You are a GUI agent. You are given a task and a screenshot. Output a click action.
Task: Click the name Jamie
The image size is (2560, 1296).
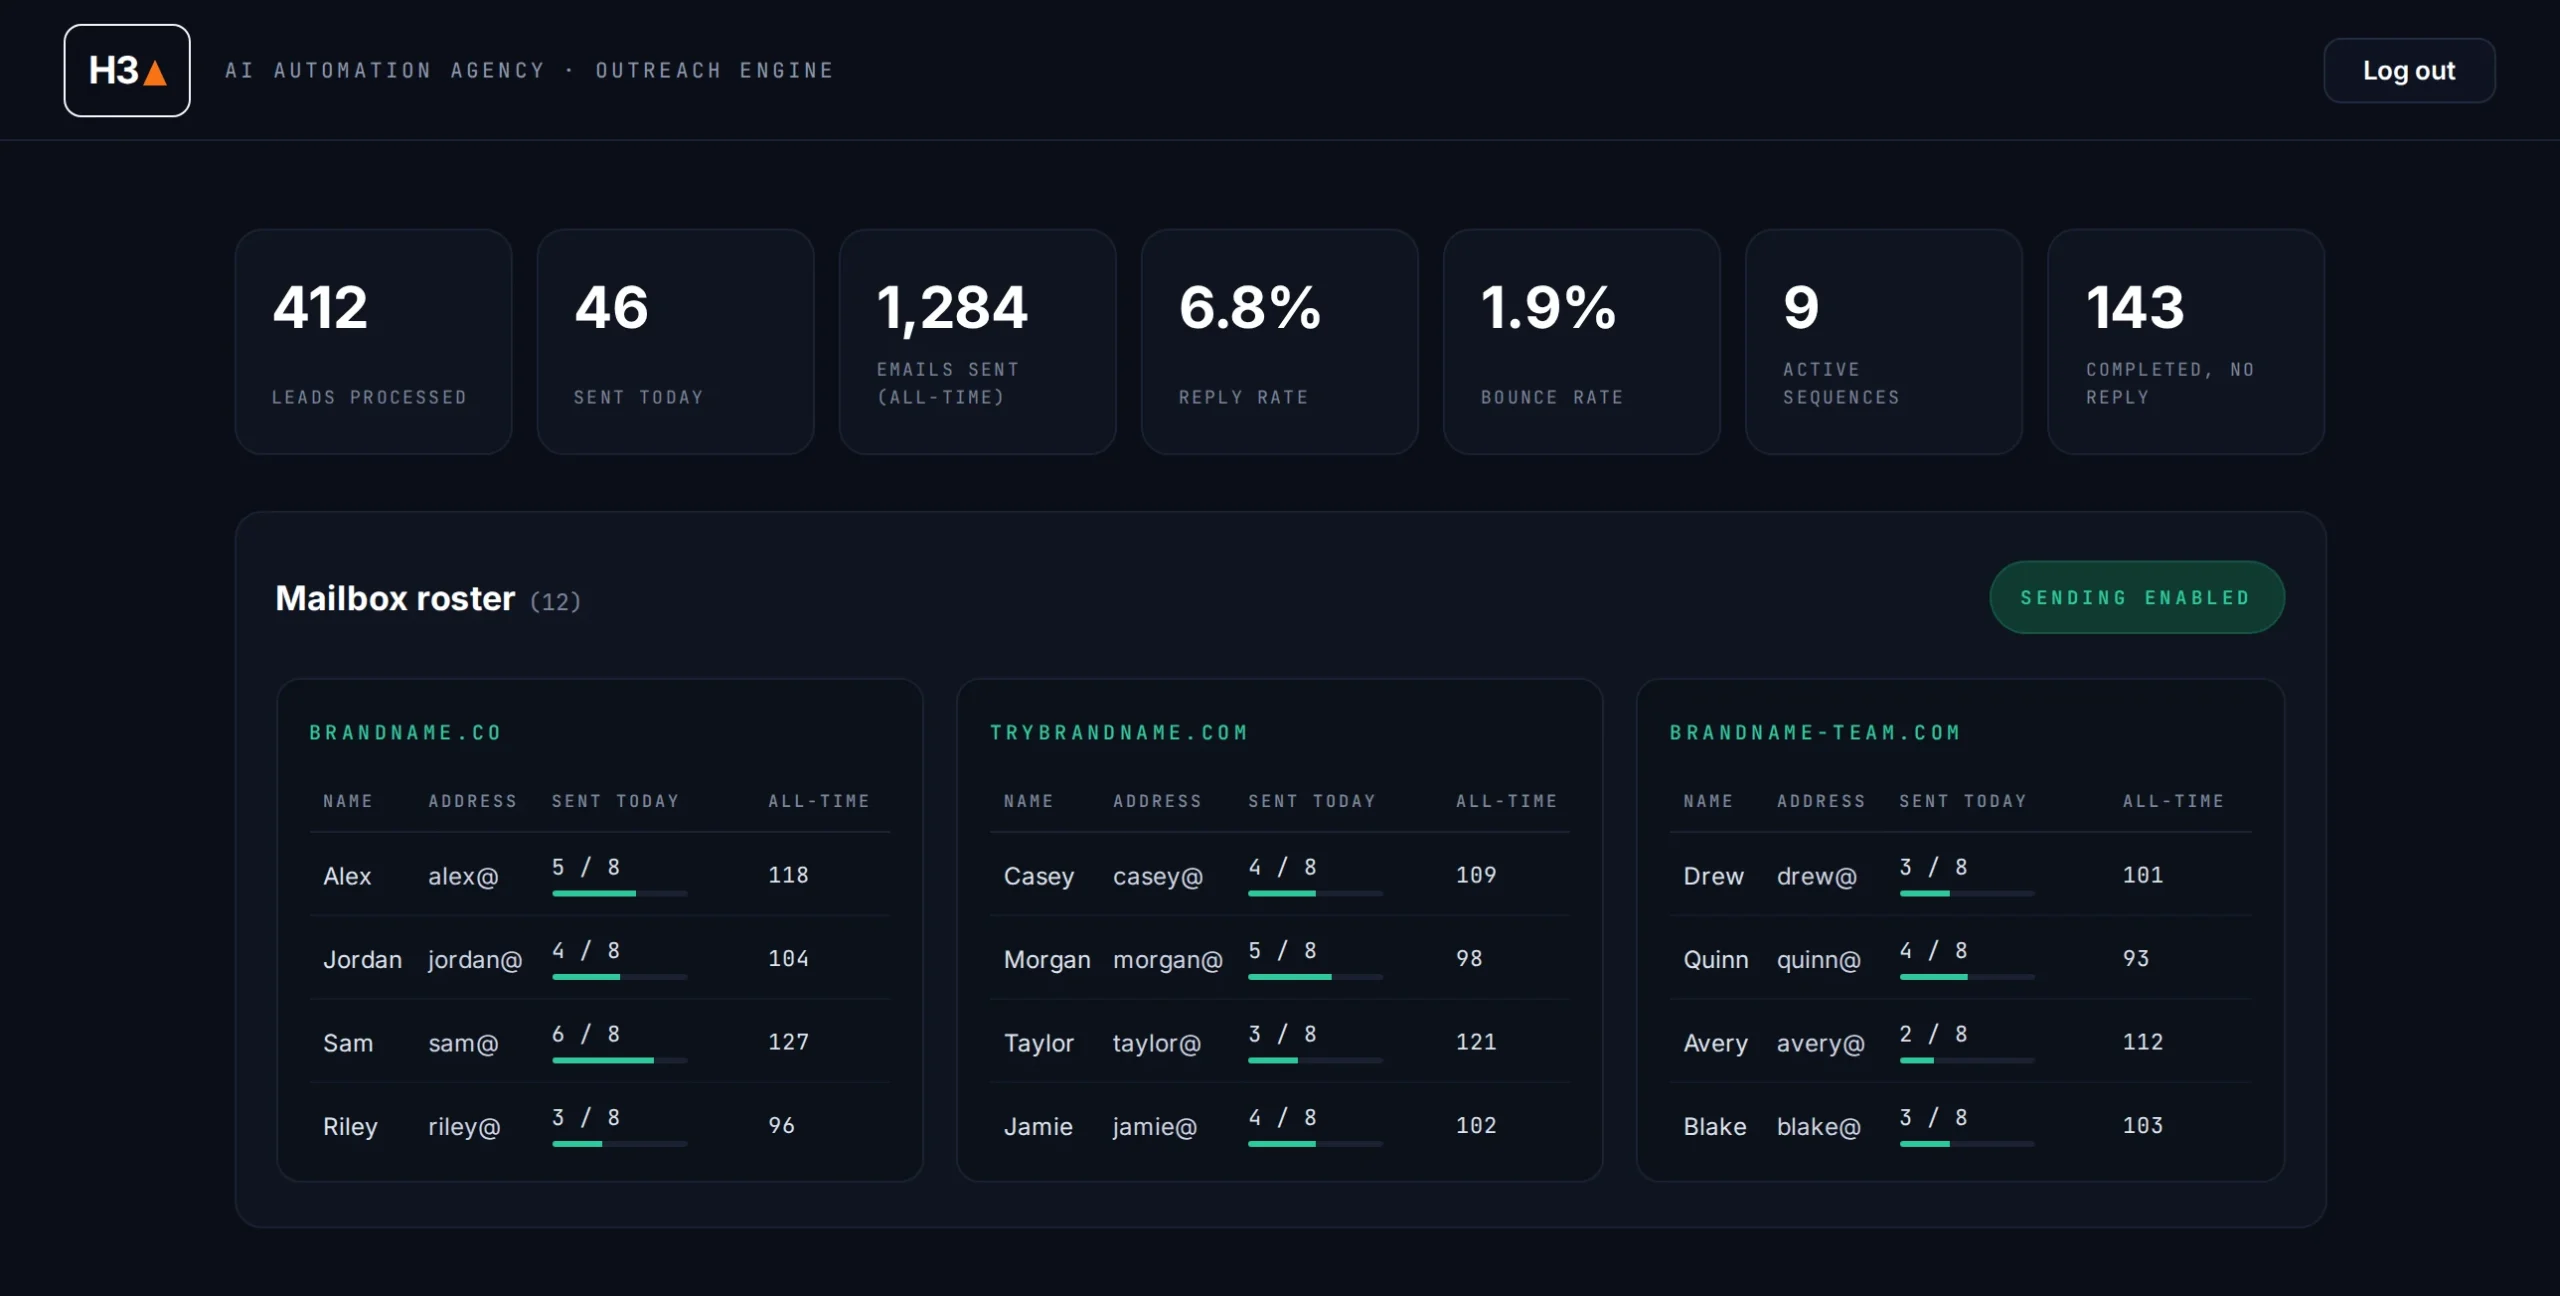coord(1037,1127)
